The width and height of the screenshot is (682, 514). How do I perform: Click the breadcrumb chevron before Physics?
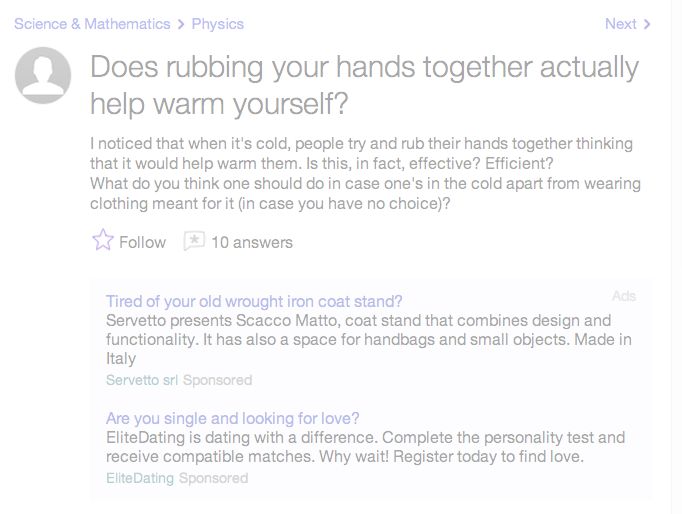pos(180,24)
